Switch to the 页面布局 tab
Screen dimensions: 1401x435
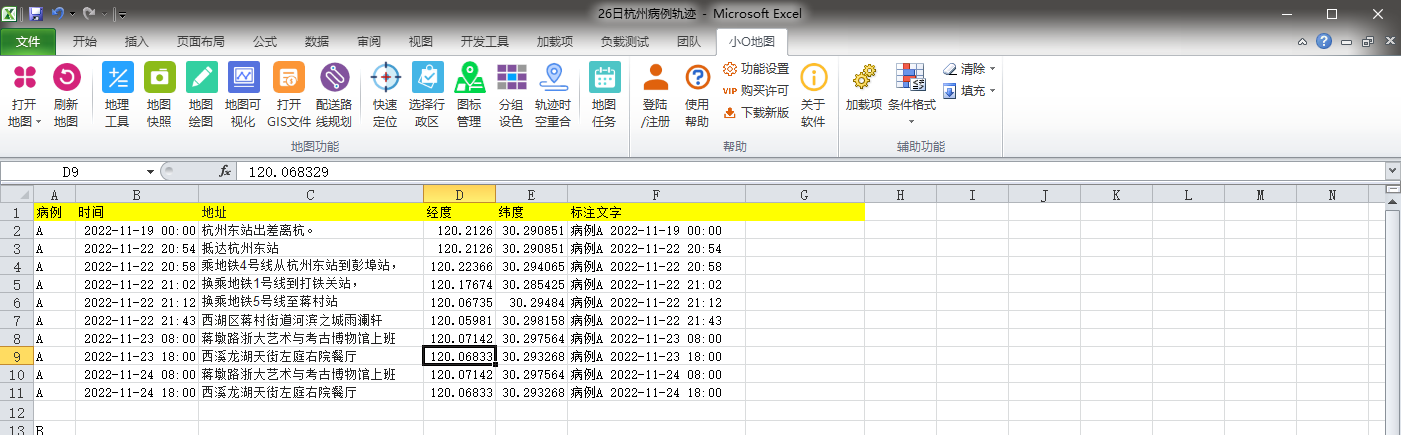click(200, 42)
